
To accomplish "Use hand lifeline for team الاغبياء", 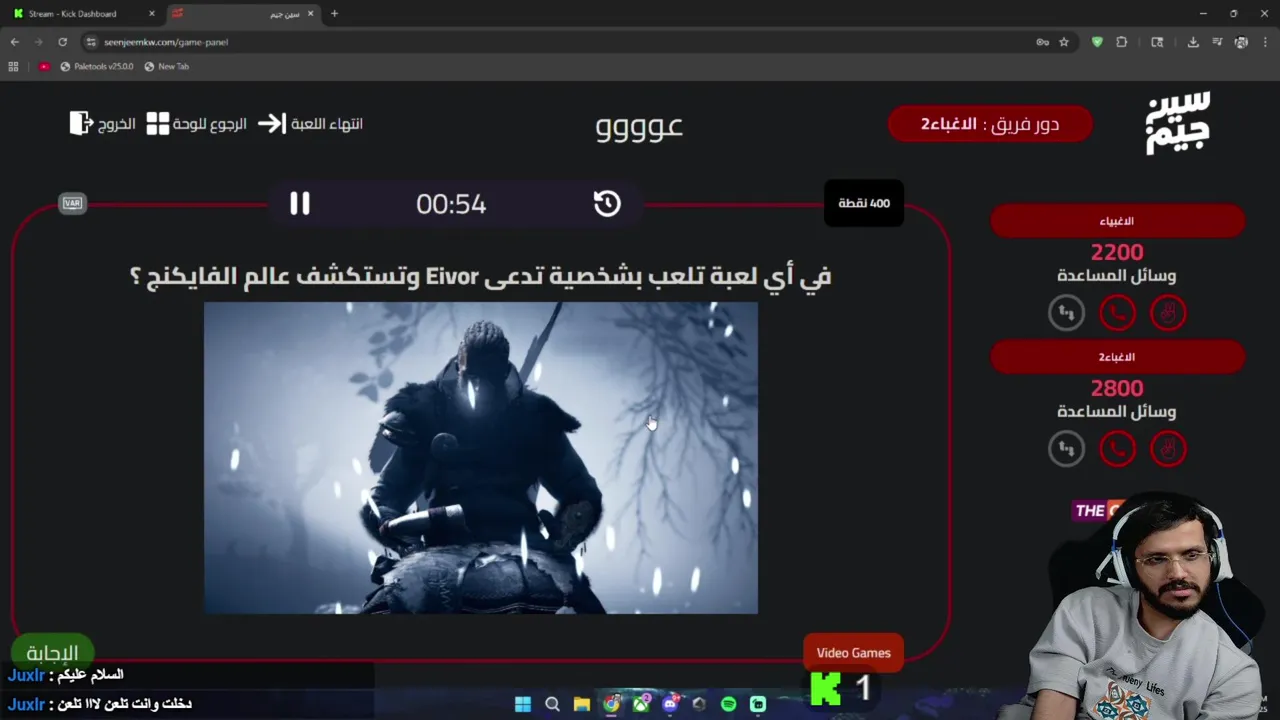I will pyautogui.click(x=1168, y=313).
